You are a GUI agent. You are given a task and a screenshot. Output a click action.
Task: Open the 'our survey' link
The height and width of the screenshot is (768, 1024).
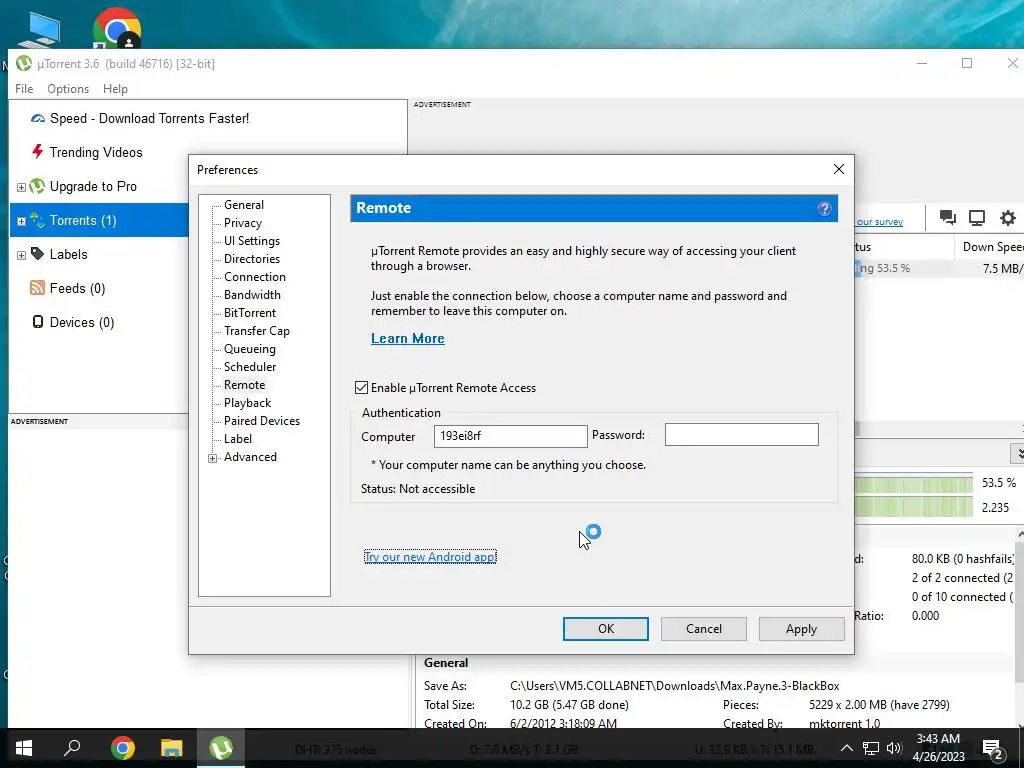[x=880, y=222]
